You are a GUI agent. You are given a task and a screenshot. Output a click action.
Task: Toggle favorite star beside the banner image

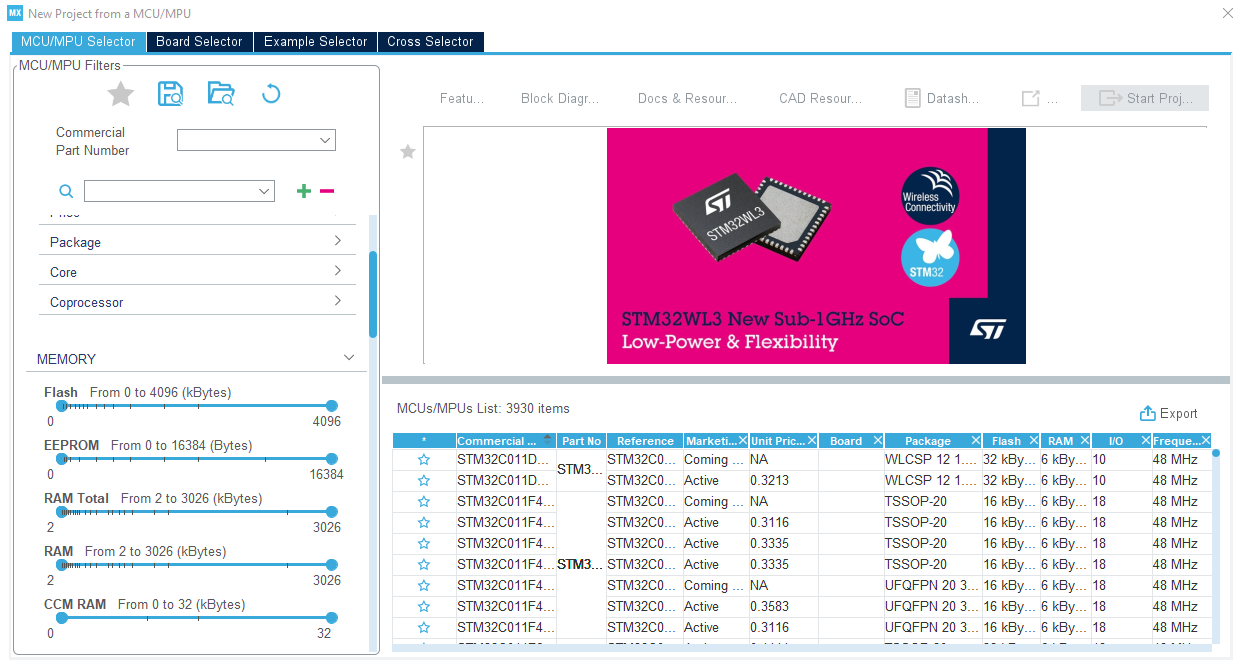tap(407, 152)
